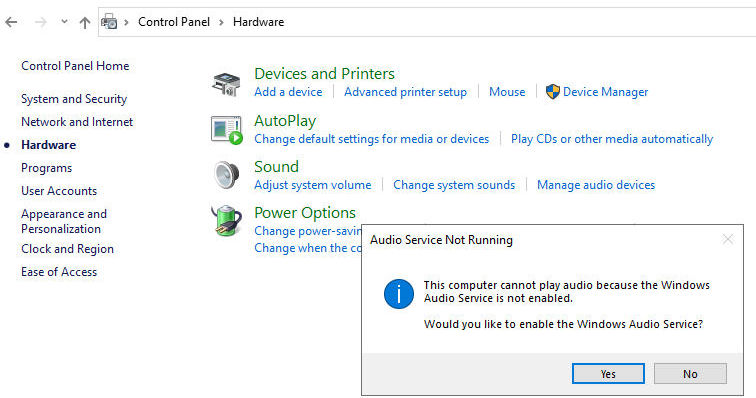Expand chevron between Control Panel and Hardware
Image resolution: width=756 pixels, height=398 pixels.
221,22
